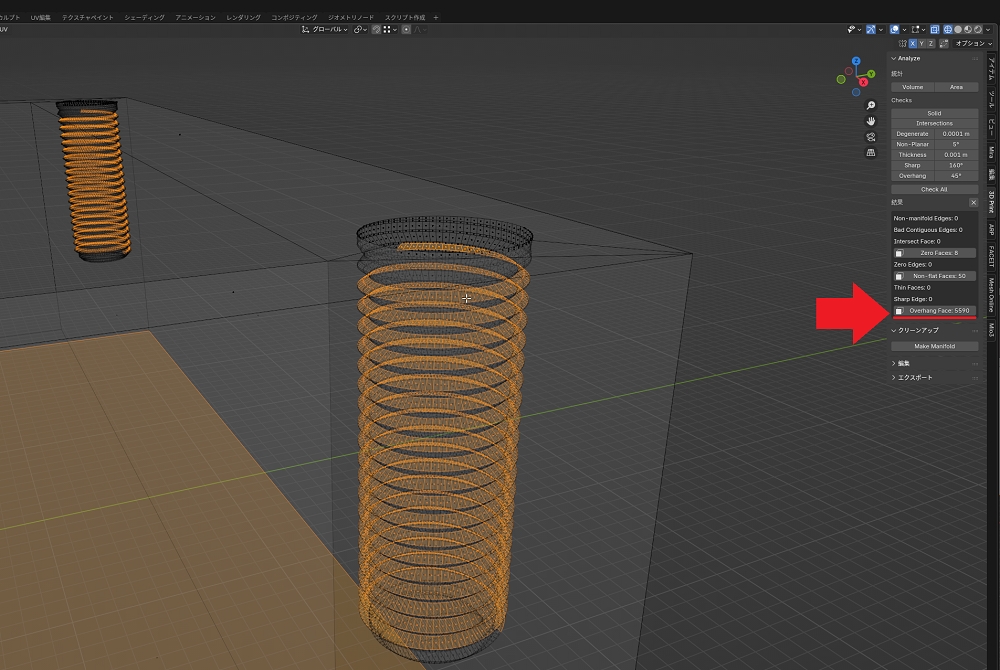Click the pan view hand icon
The width and height of the screenshot is (1000, 670).
(x=871, y=121)
